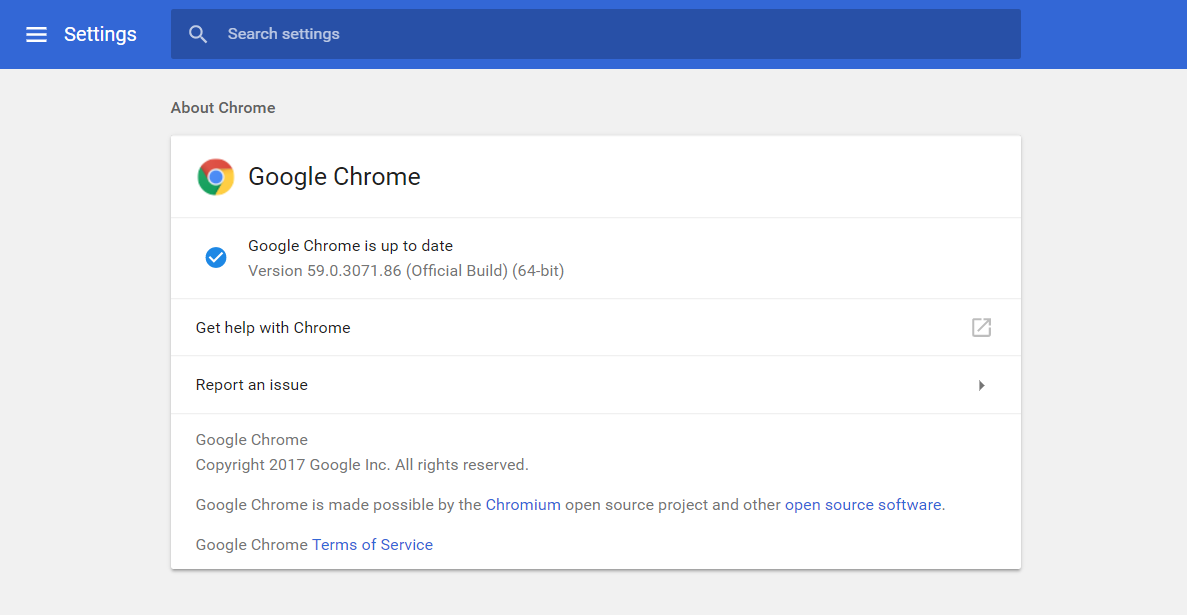Viewport: 1187px width, 615px height.
Task: Open the open source software link
Action: pyautogui.click(x=863, y=504)
